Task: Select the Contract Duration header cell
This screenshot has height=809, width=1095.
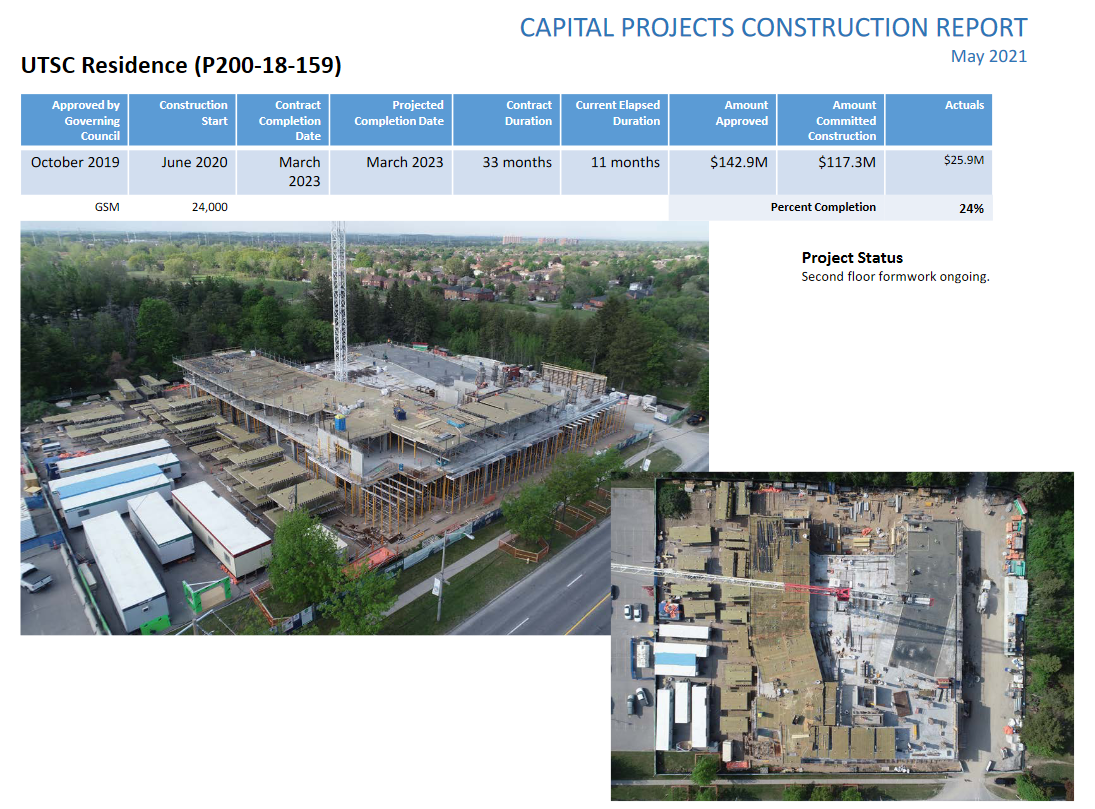Action: (507, 120)
